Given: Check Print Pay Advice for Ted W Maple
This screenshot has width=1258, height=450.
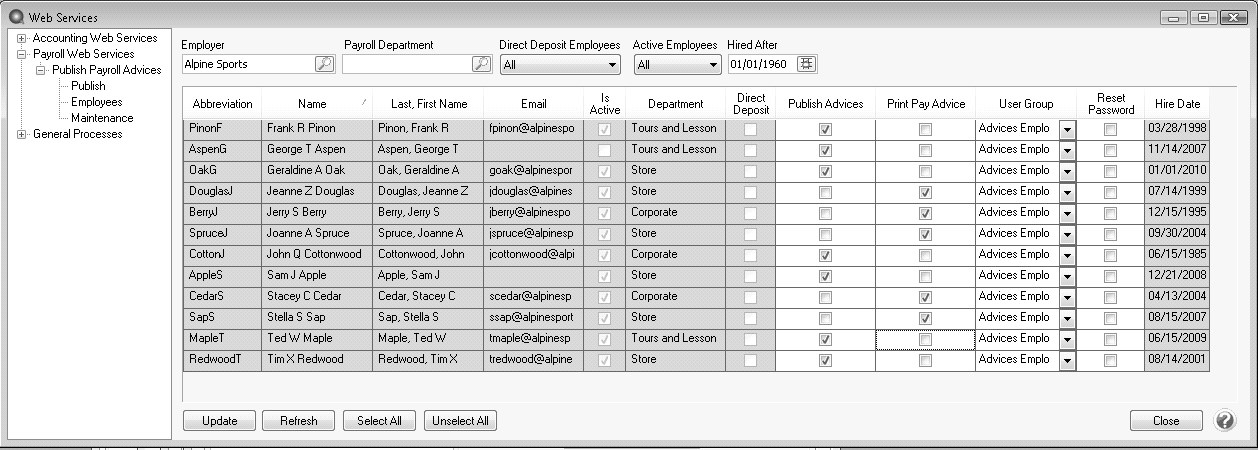Looking at the screenshot, I should pos(925,339).
